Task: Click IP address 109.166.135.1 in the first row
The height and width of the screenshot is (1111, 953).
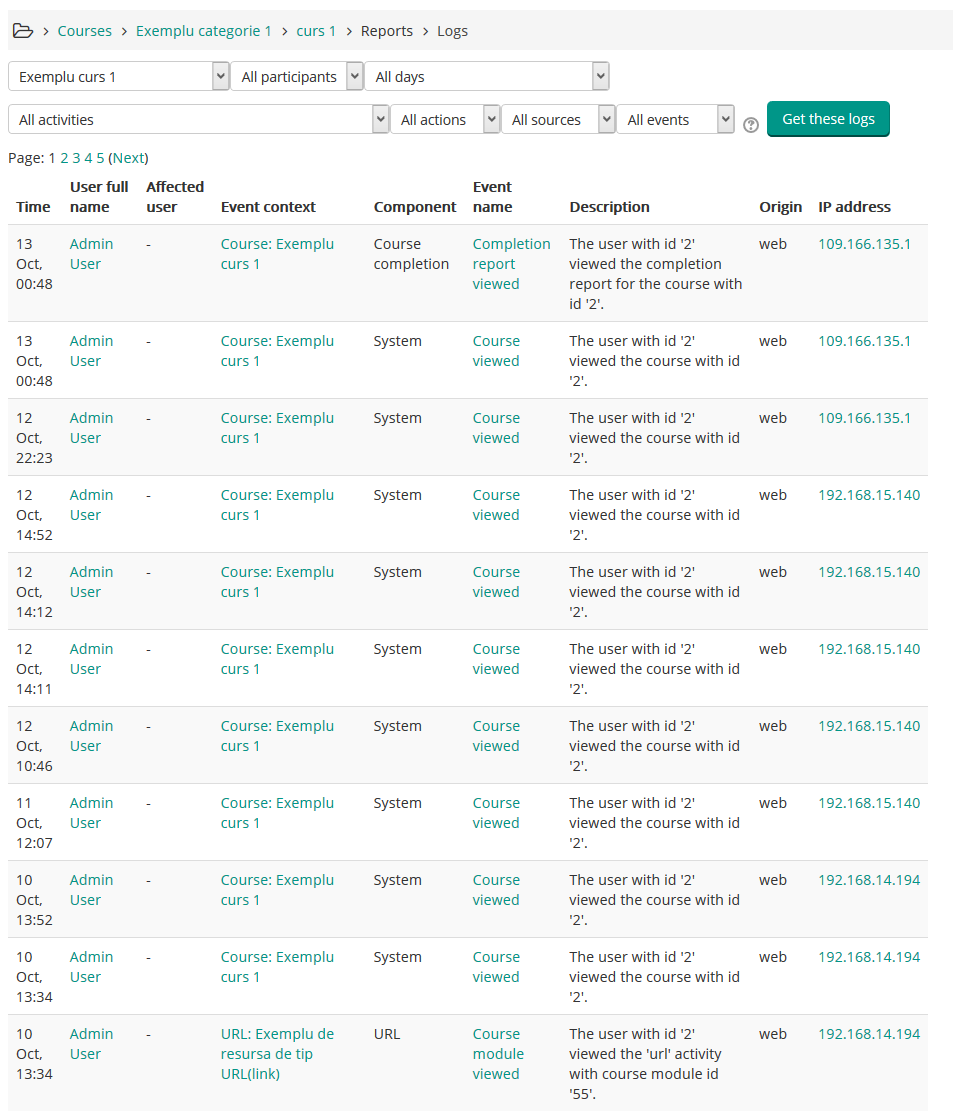Action: [864, 243]
